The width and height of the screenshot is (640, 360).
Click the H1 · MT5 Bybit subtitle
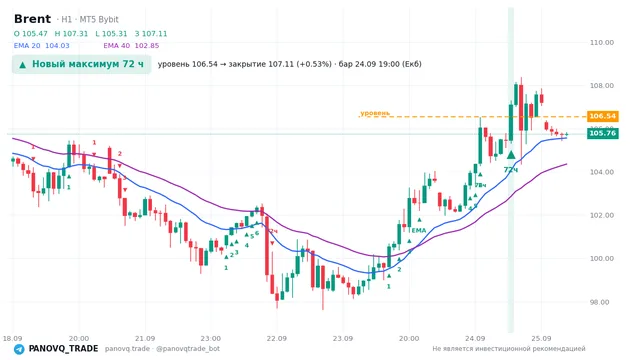[x=87, y=20]
